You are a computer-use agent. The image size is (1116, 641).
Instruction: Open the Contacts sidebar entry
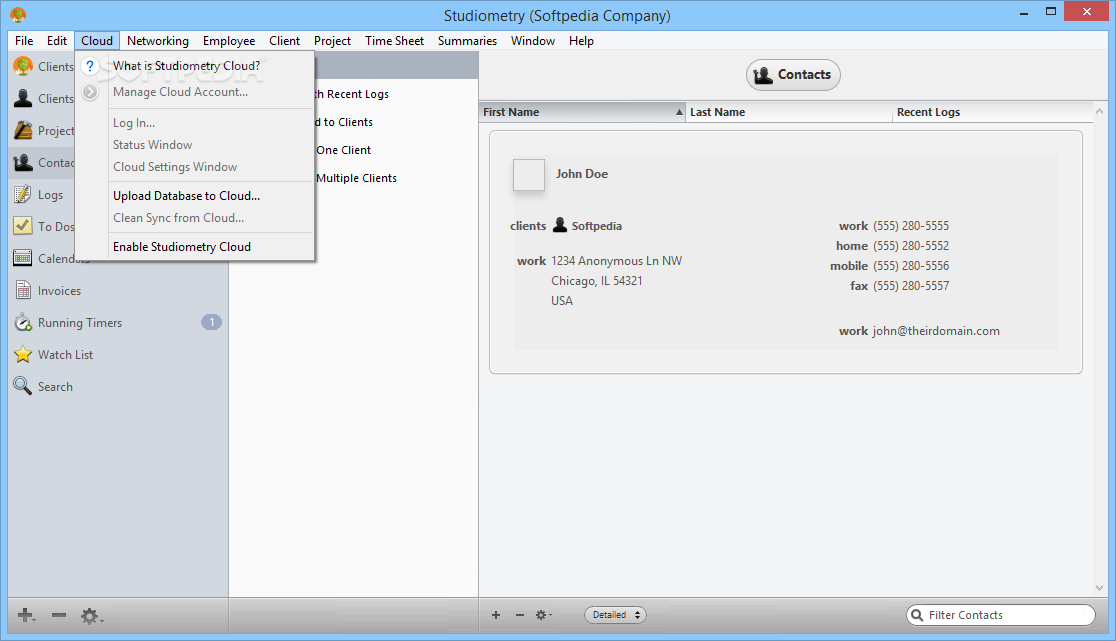tap(43, 162)
